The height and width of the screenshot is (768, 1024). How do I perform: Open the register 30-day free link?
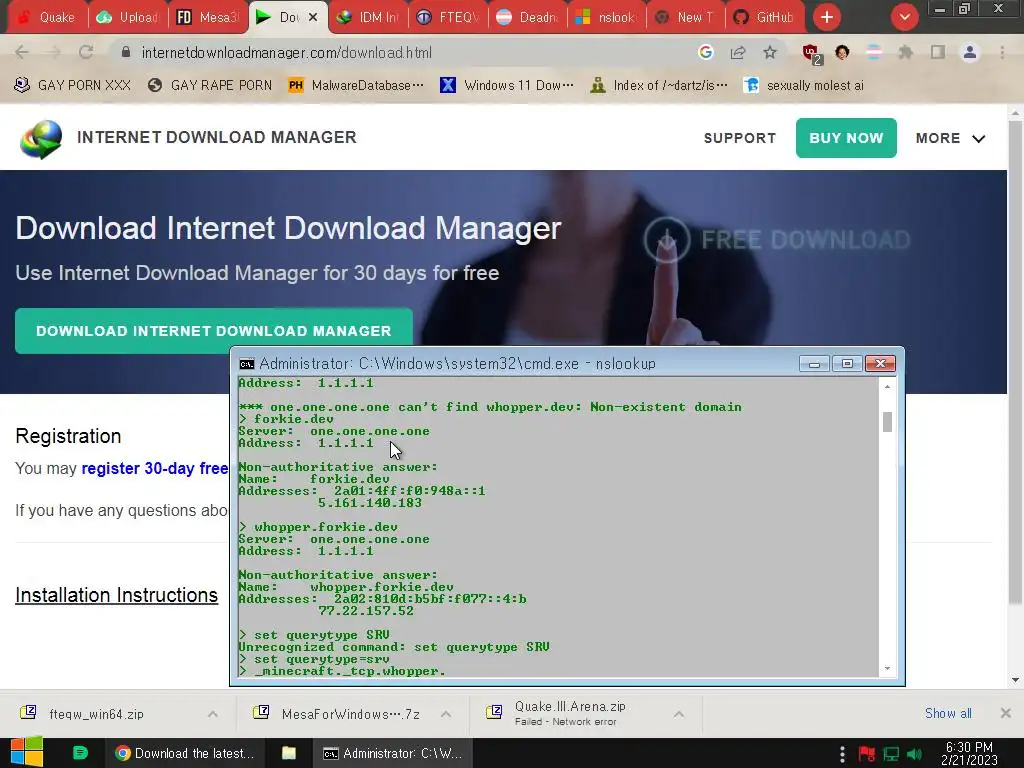pyautogui.click(x=155, y=468)
